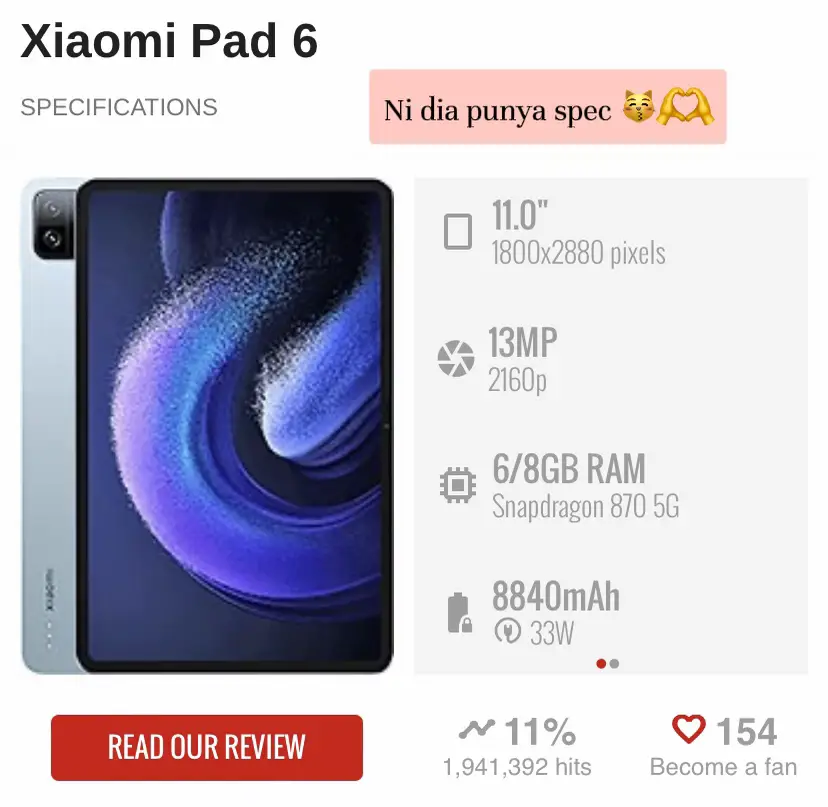This screenshot has height=807, width=828.
Task: Open the Xiaomi Pad 6 tablet image
Action: (x=208, y=426)
